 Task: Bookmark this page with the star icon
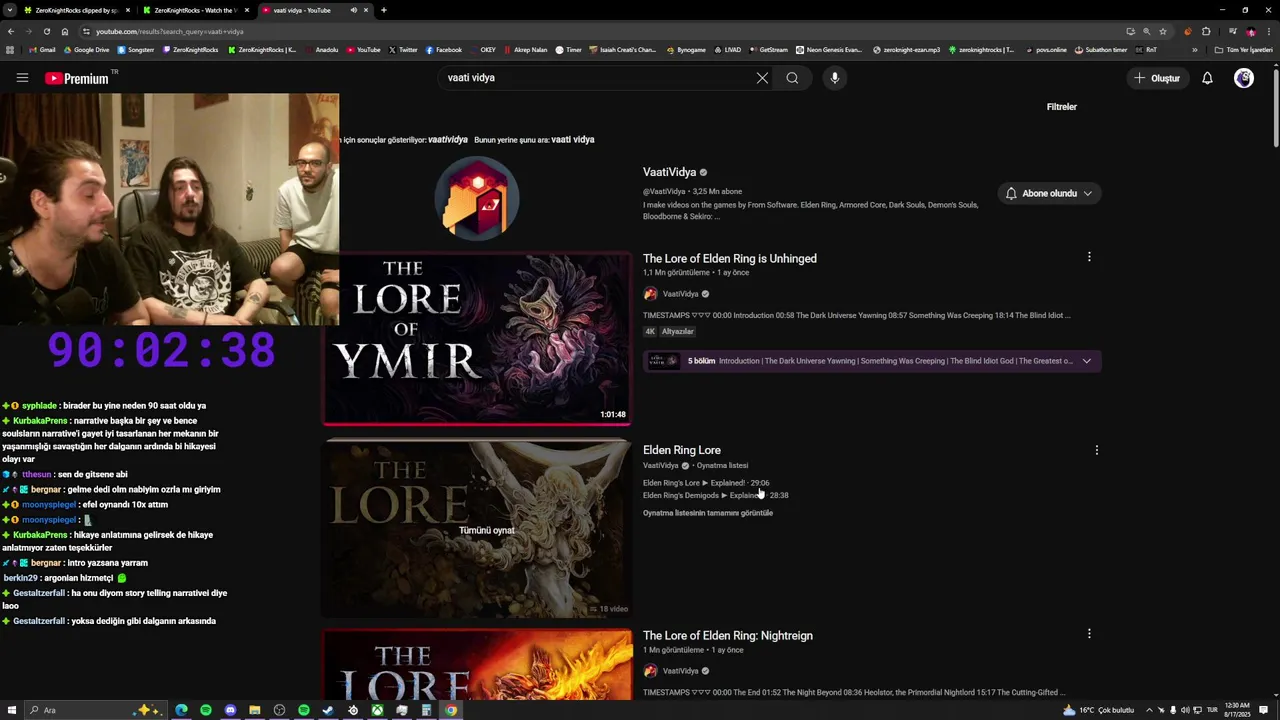point(1163,31)
